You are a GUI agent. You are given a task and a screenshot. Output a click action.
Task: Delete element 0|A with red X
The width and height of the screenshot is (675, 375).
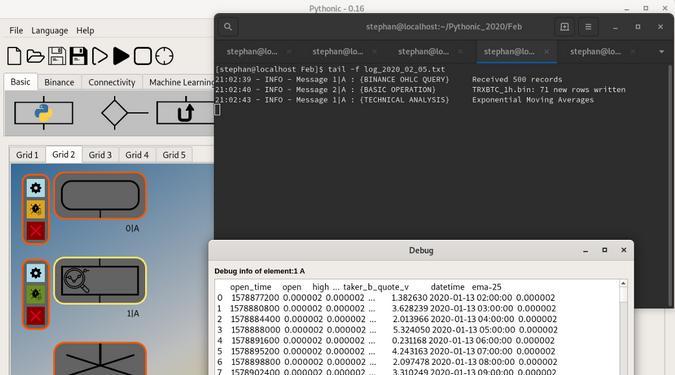point(36,231)
